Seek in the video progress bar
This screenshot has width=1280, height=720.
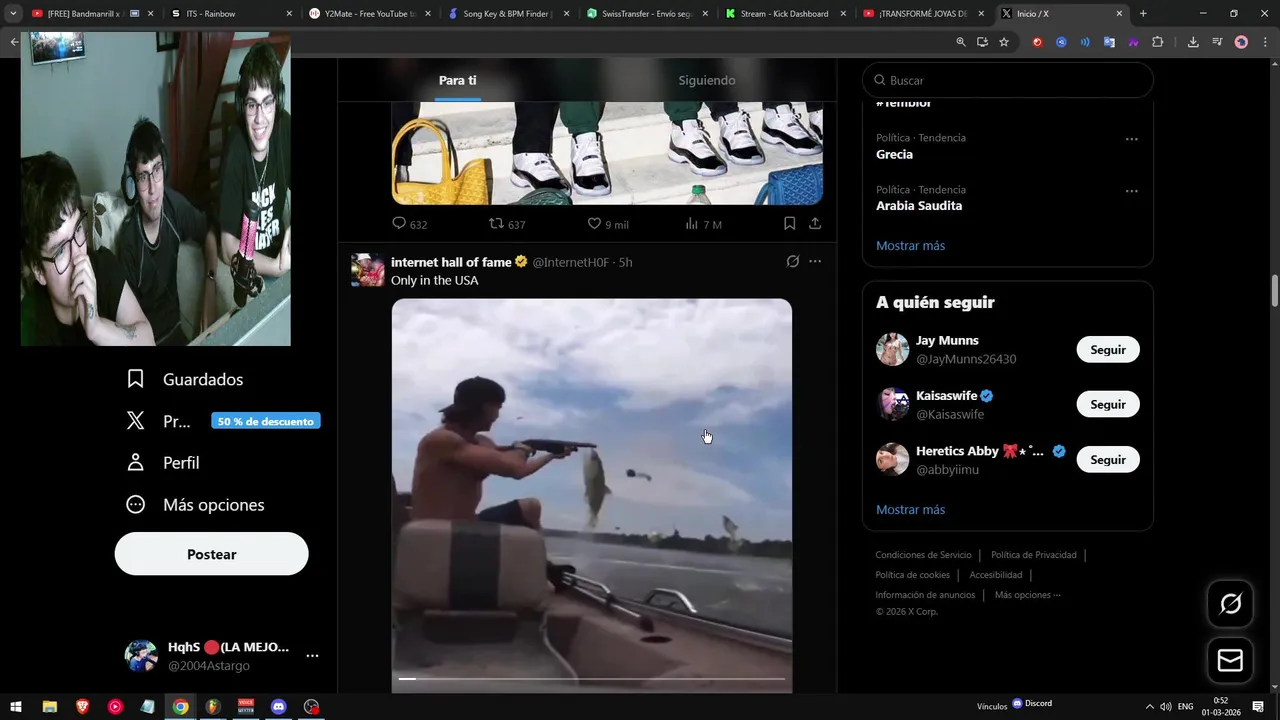click(592, 679)
